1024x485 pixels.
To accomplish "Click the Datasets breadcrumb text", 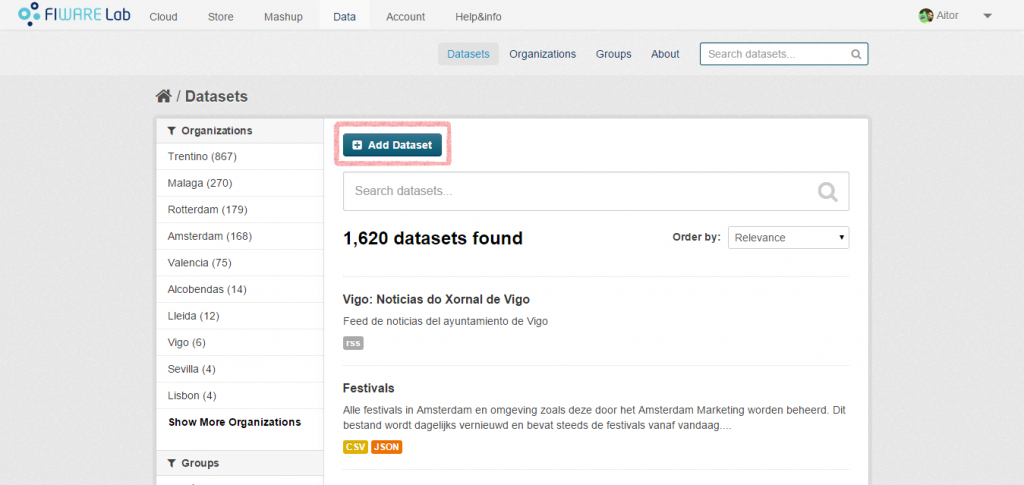I will 216,97.
